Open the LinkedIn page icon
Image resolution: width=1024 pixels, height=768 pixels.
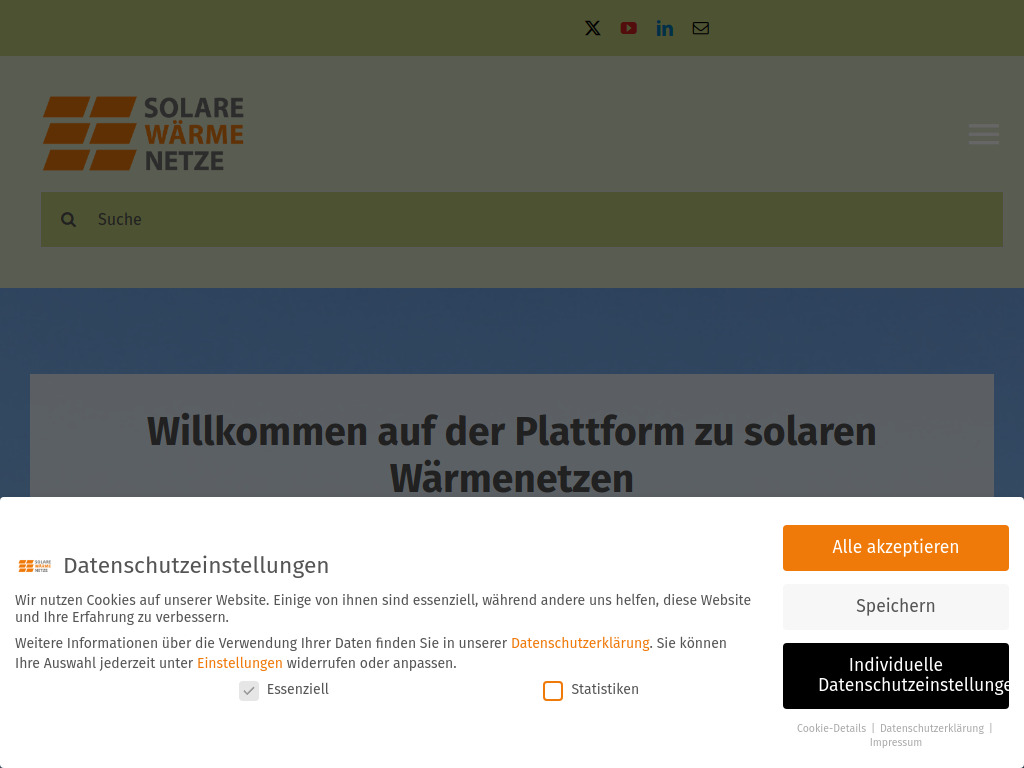point(664,28)
